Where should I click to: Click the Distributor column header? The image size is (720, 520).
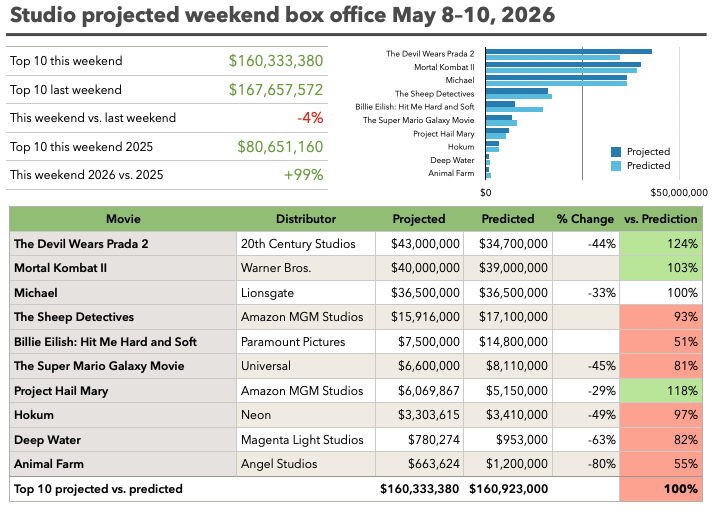306,219
